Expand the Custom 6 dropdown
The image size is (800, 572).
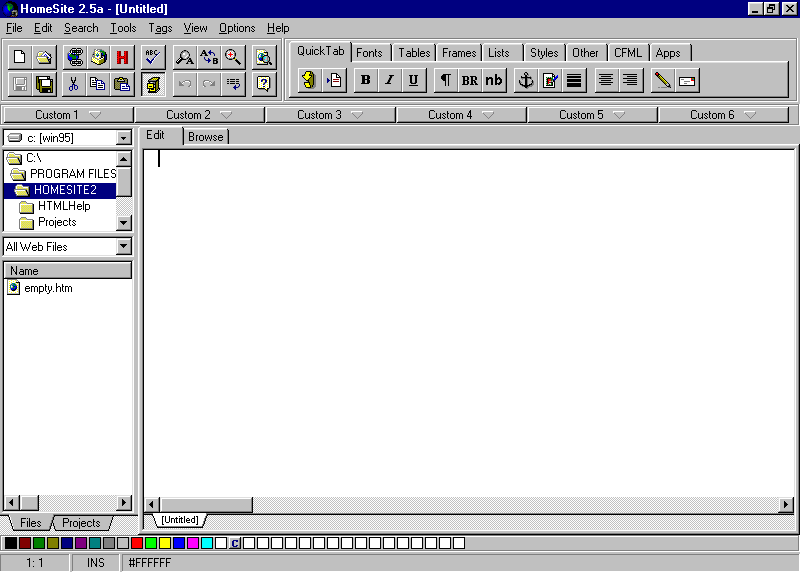pos(723,115)
